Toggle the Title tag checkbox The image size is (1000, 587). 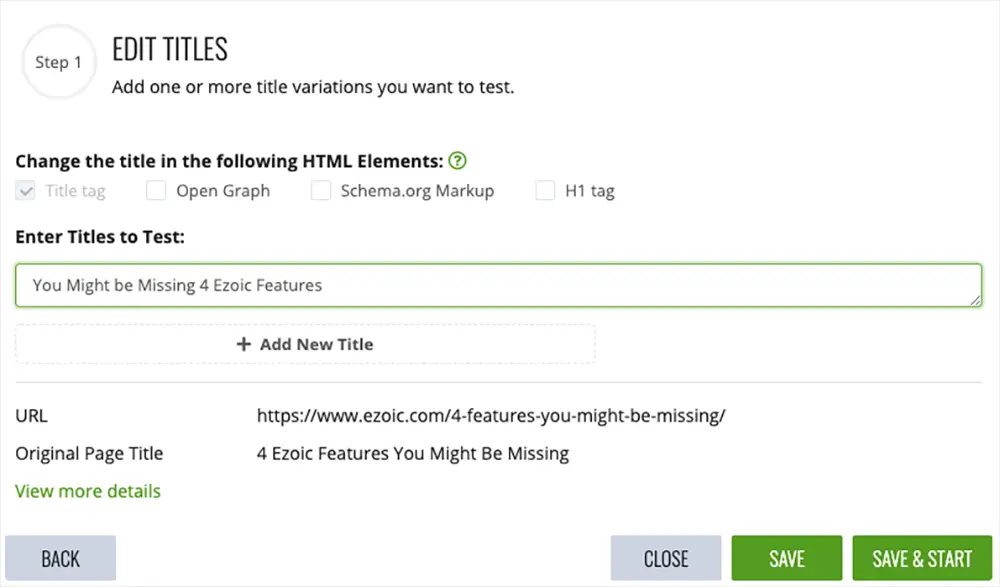pyautogui.click(x=26, y=191)
